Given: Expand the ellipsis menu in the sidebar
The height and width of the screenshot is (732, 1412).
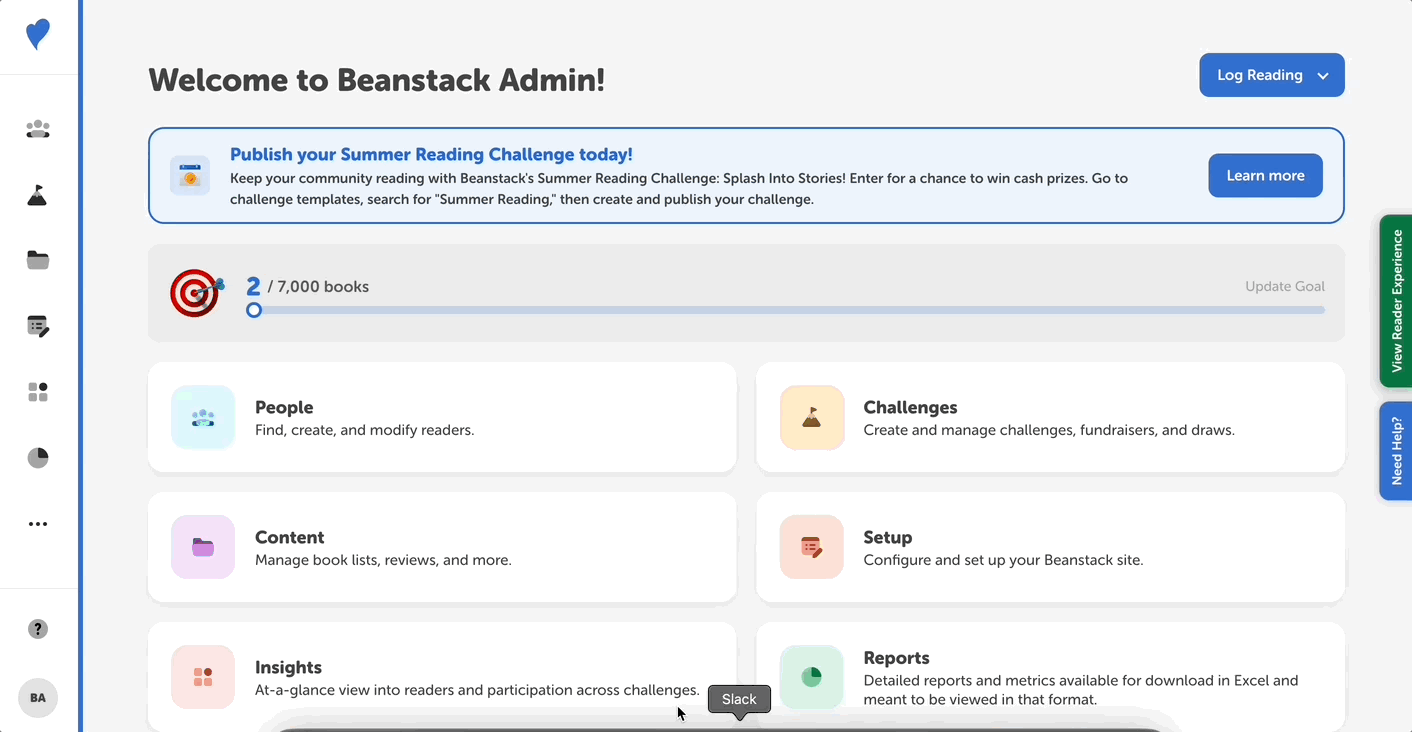Looking at the screenshot, I should tap(37, 523).
